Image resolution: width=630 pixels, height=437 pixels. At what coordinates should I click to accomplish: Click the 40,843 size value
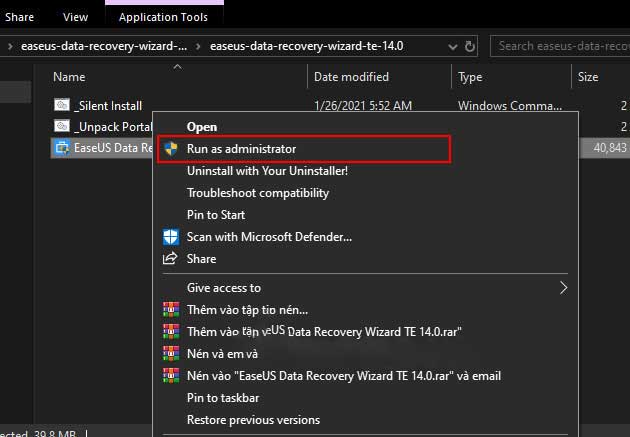click(x=610, y=148)
